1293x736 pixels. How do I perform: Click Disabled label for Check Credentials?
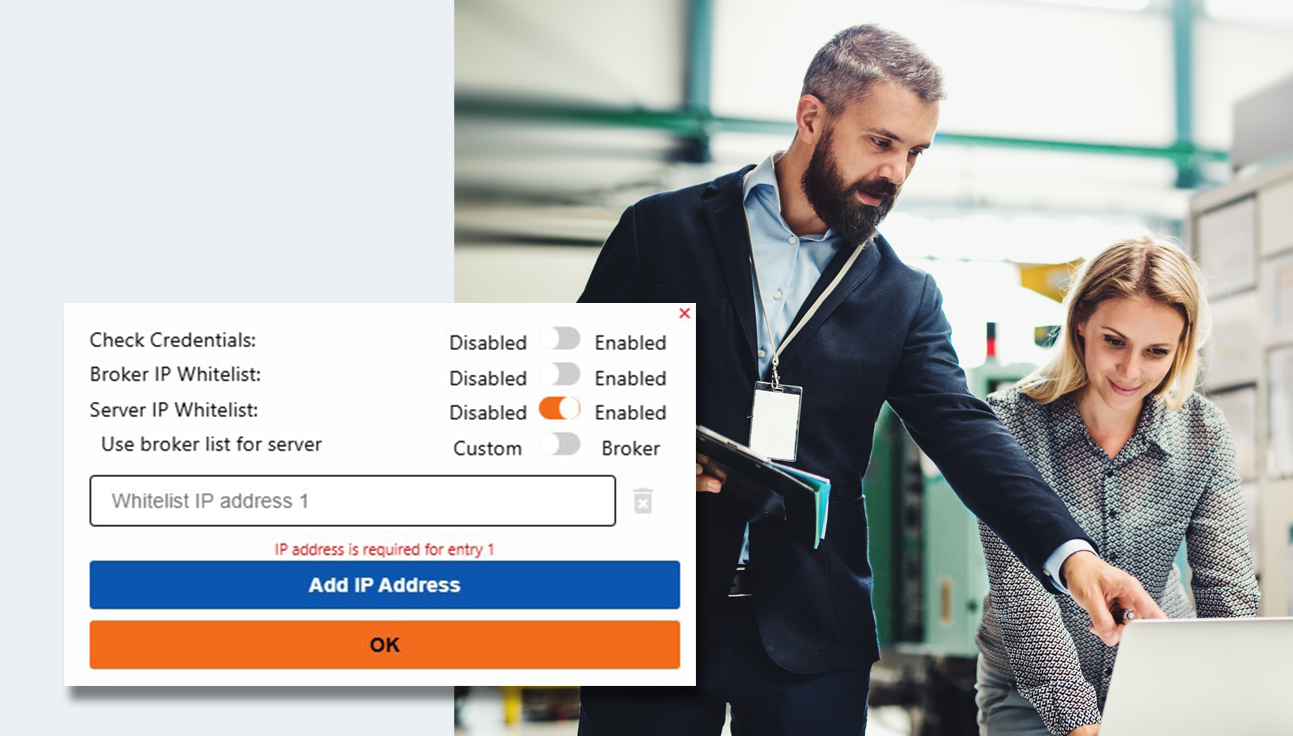pyautogui.click(x=488, y=343)
